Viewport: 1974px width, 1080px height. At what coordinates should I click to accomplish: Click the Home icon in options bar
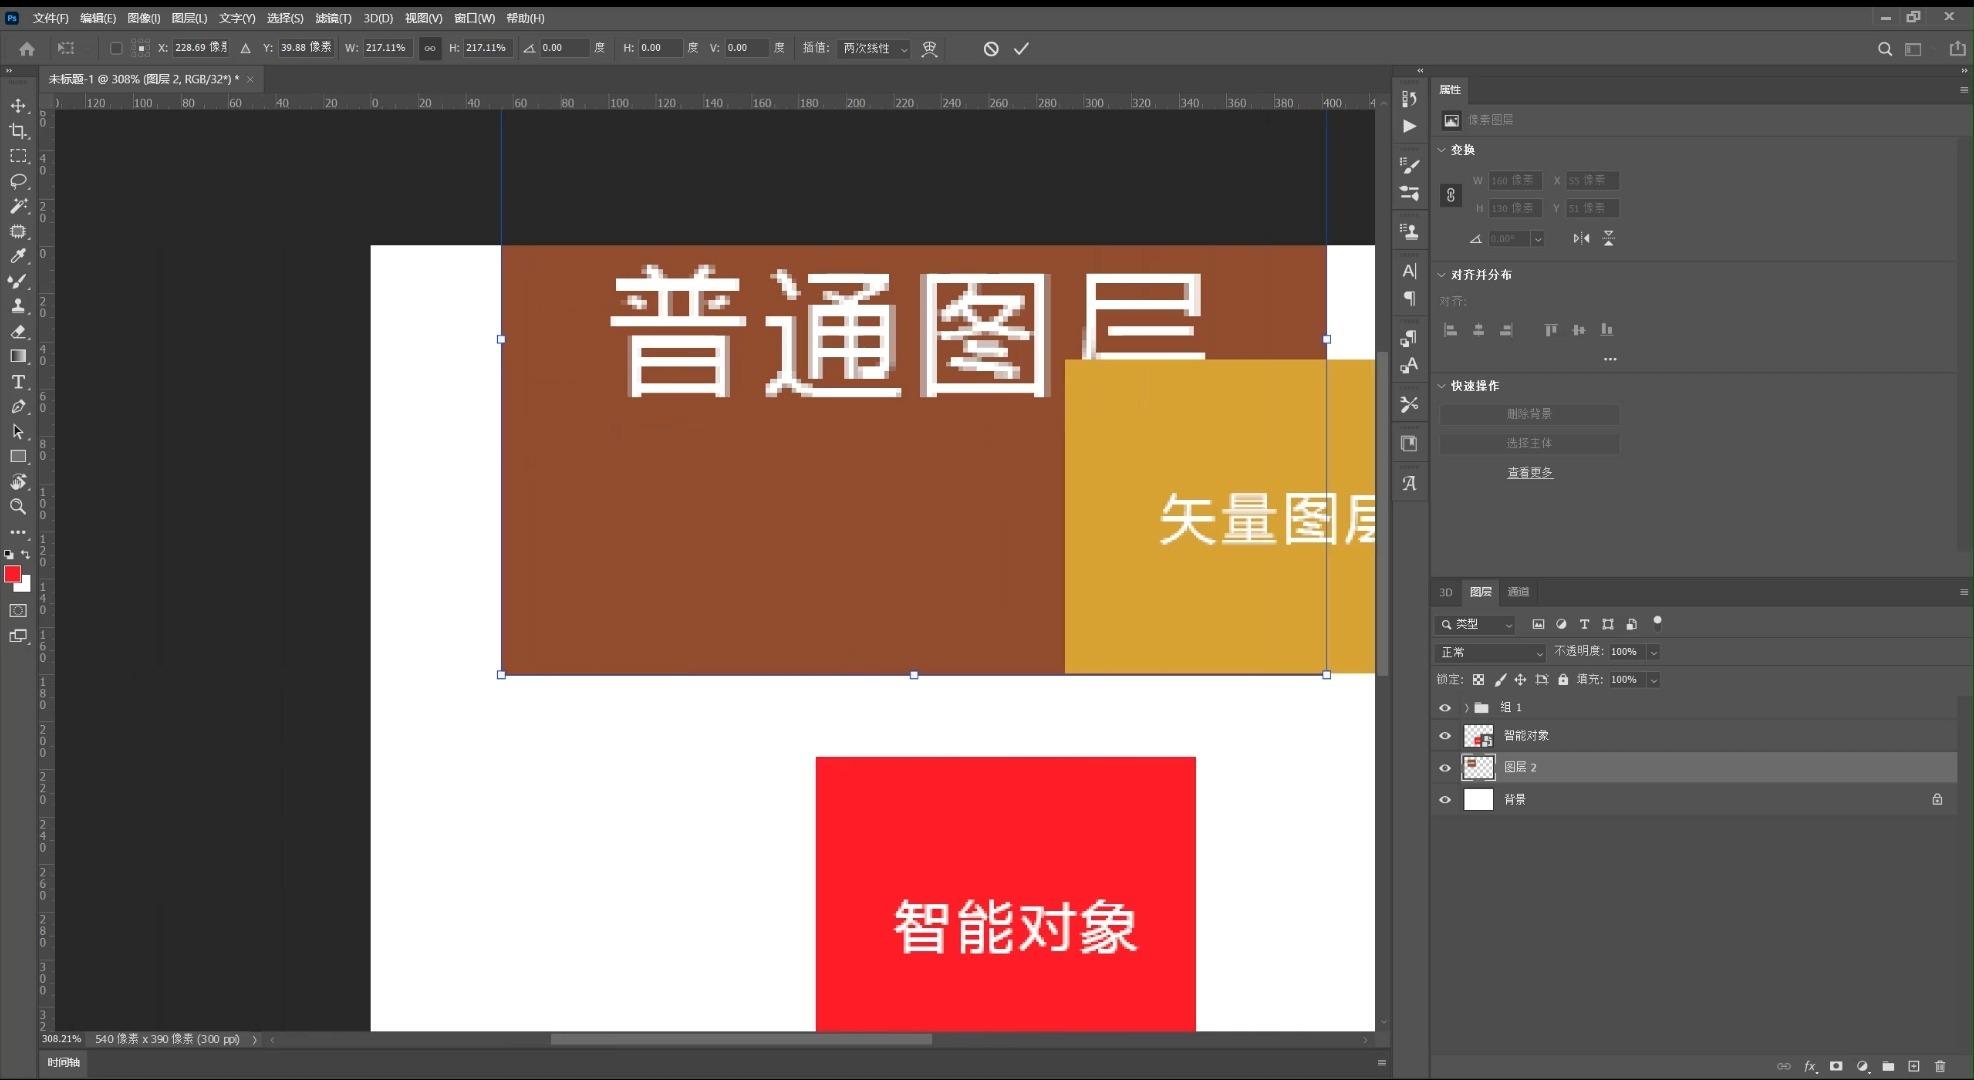[27, 48]
